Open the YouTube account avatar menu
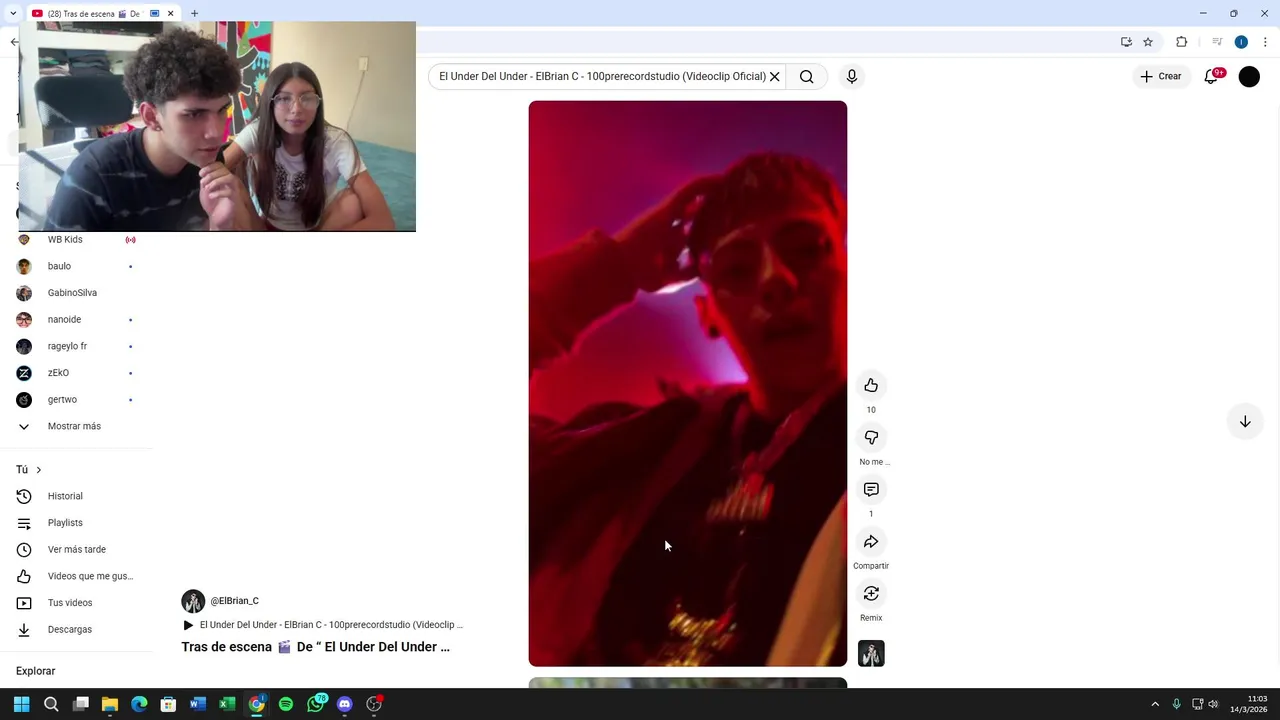 1249,77
